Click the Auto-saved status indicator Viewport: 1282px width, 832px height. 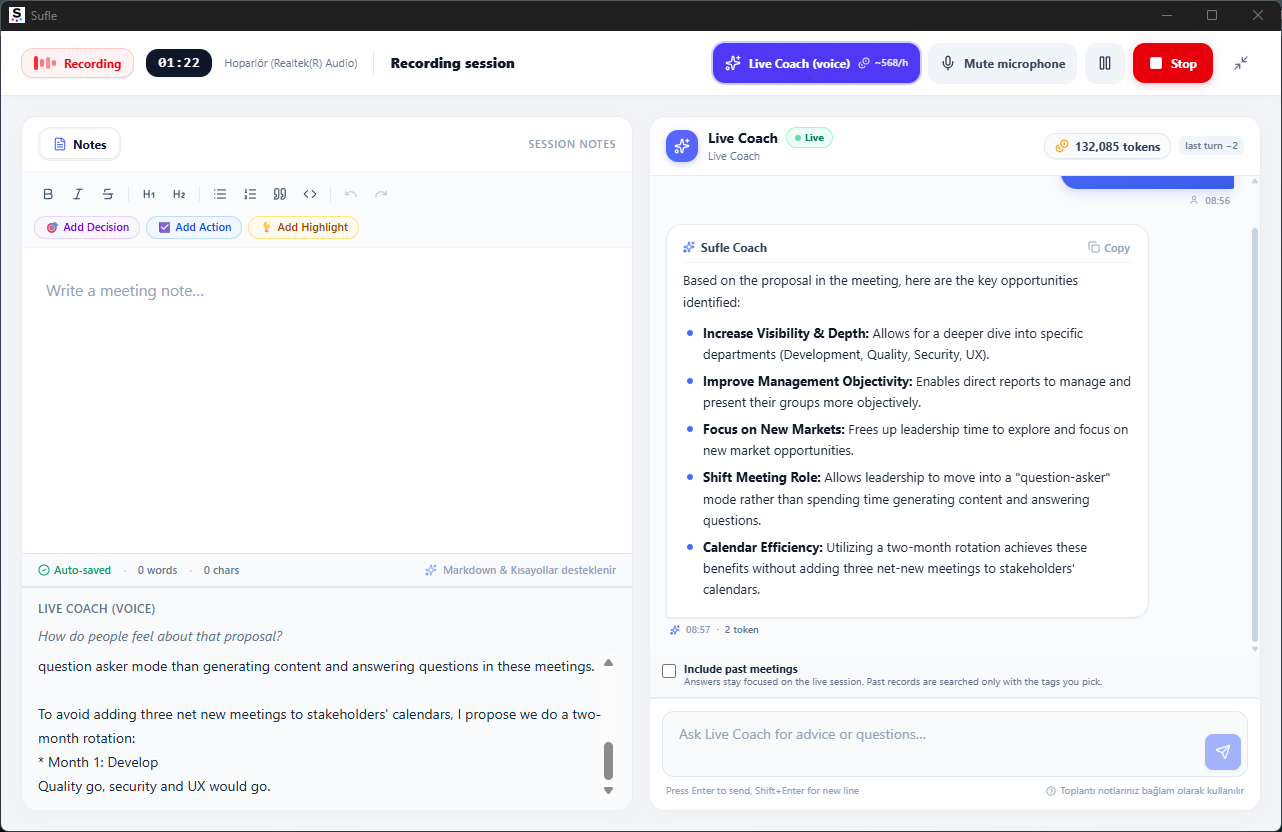tap(75, 570)
